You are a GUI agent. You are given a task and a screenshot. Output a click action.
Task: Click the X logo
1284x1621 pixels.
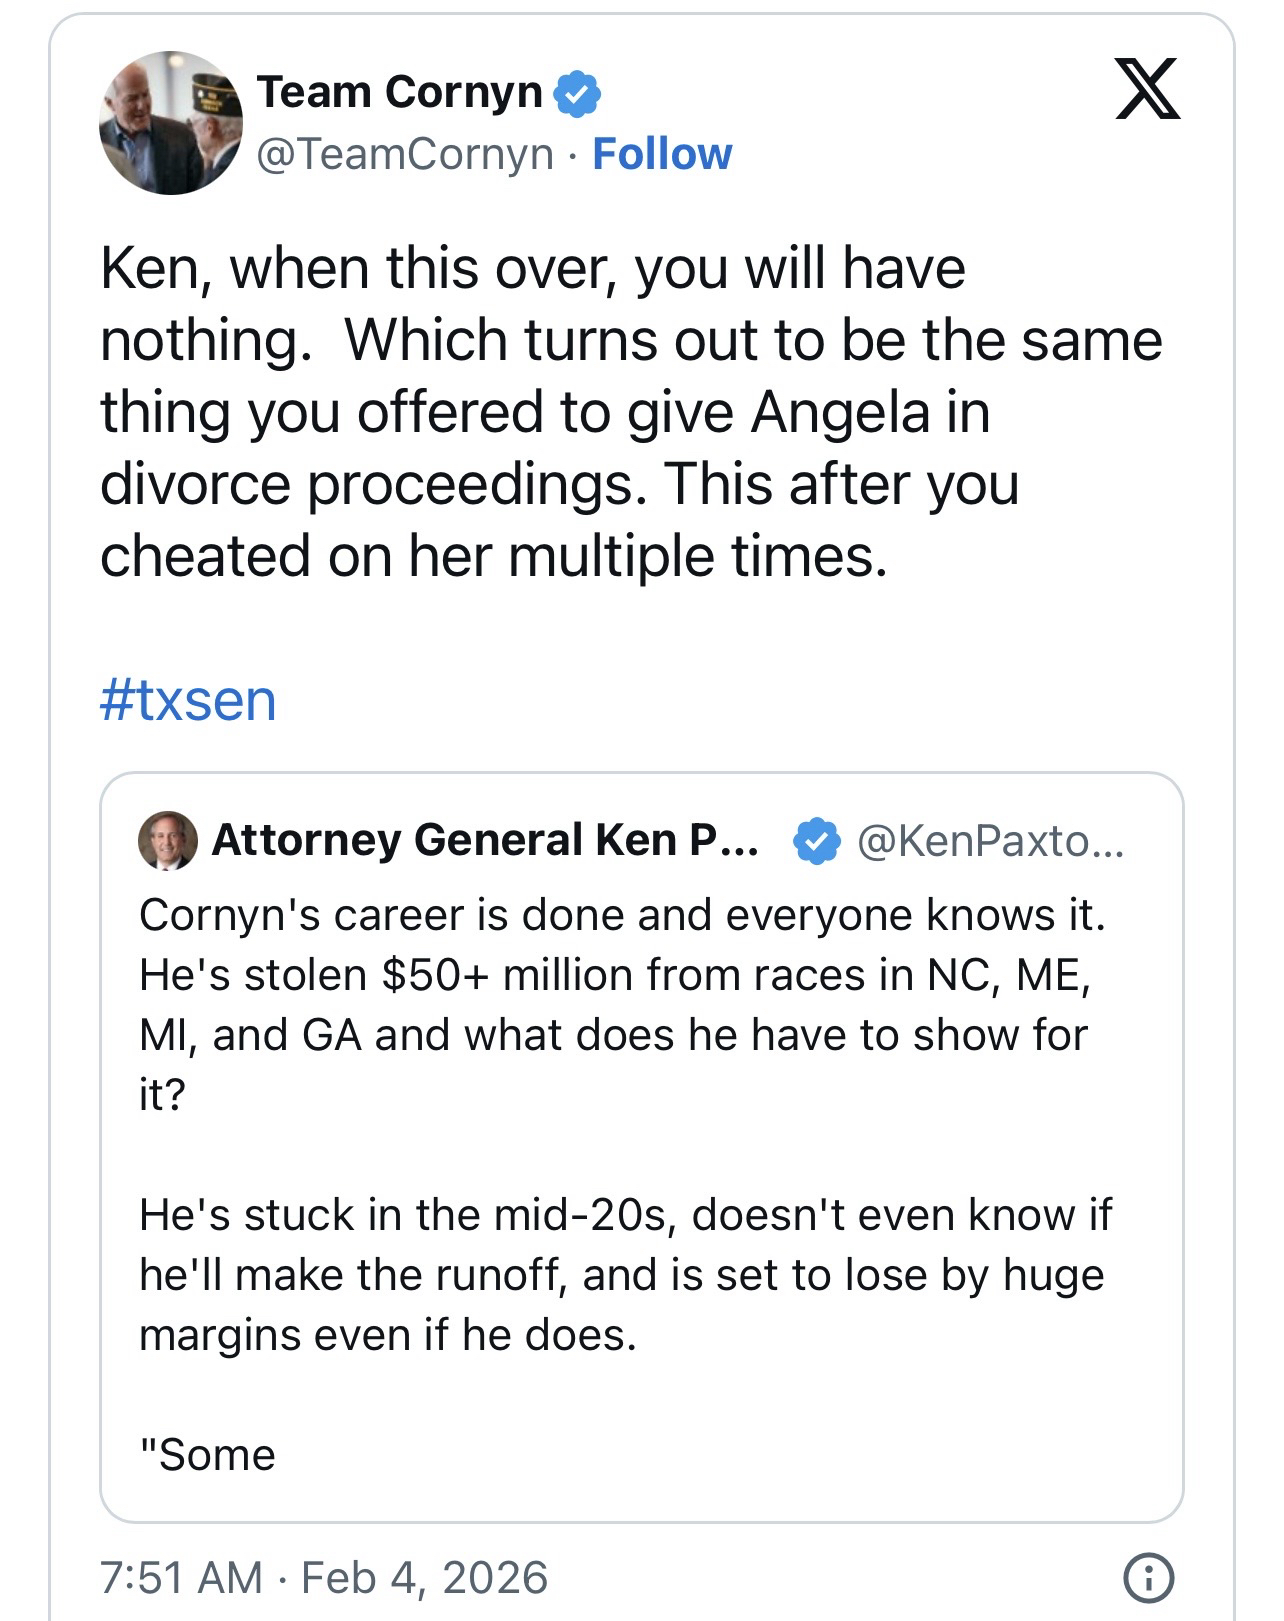click(1148, 89)
